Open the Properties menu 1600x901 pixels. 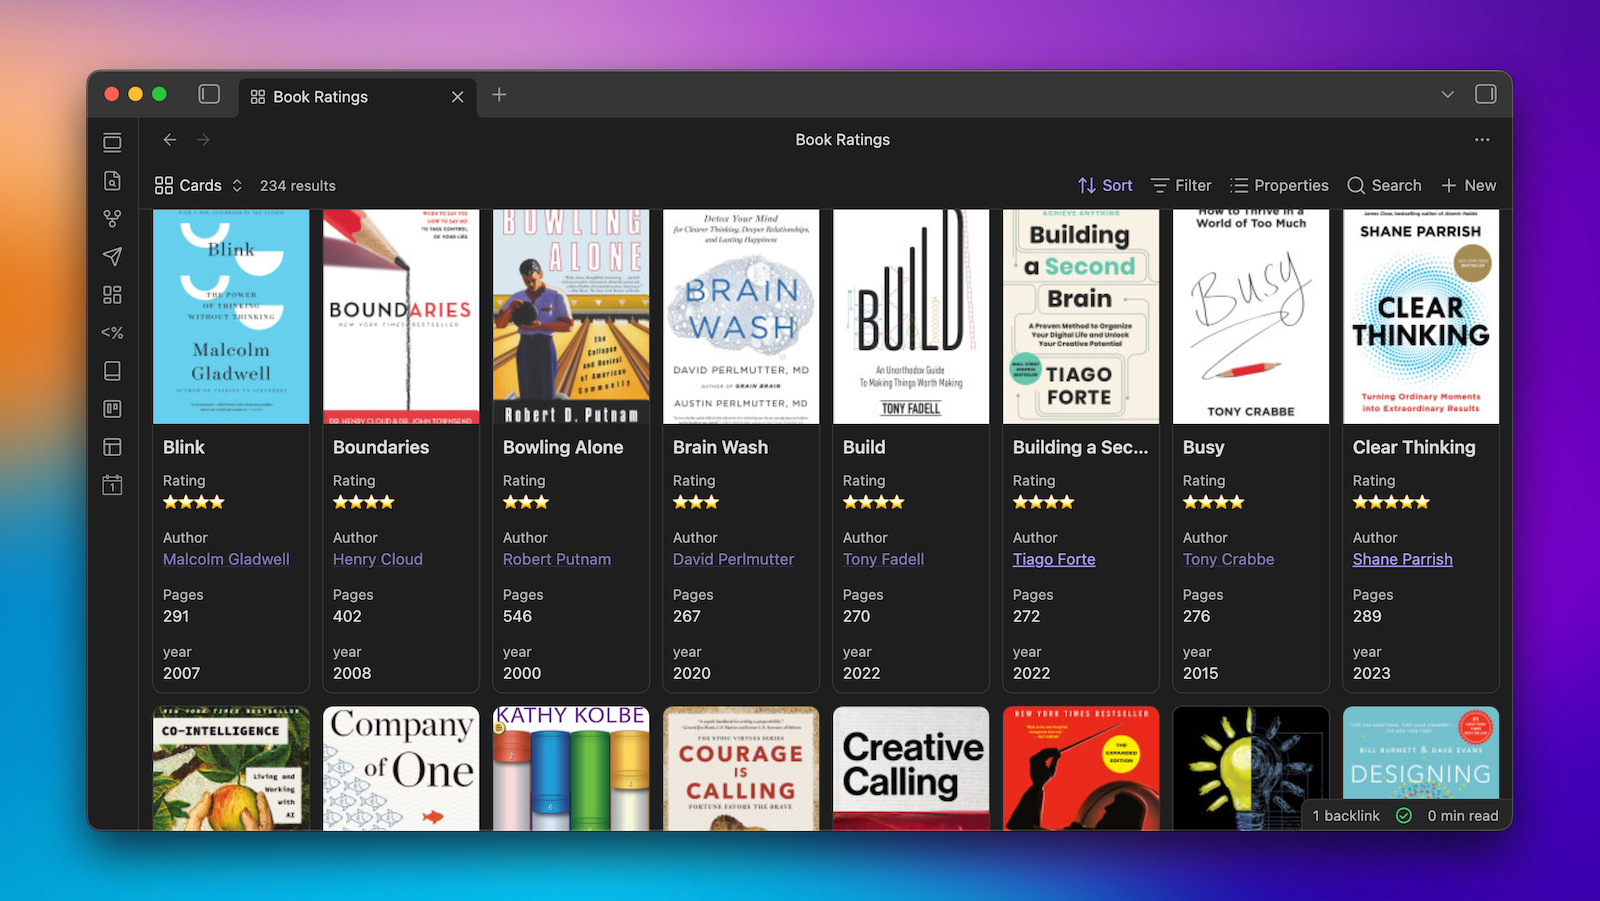tap(1279, 186)
